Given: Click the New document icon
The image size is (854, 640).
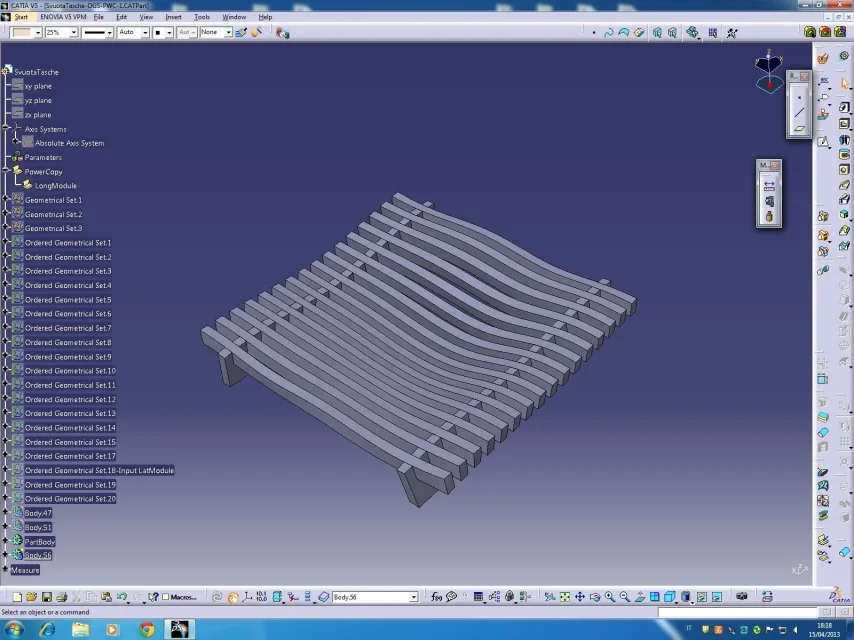Looking at the screenshot, I should [17, 597].
